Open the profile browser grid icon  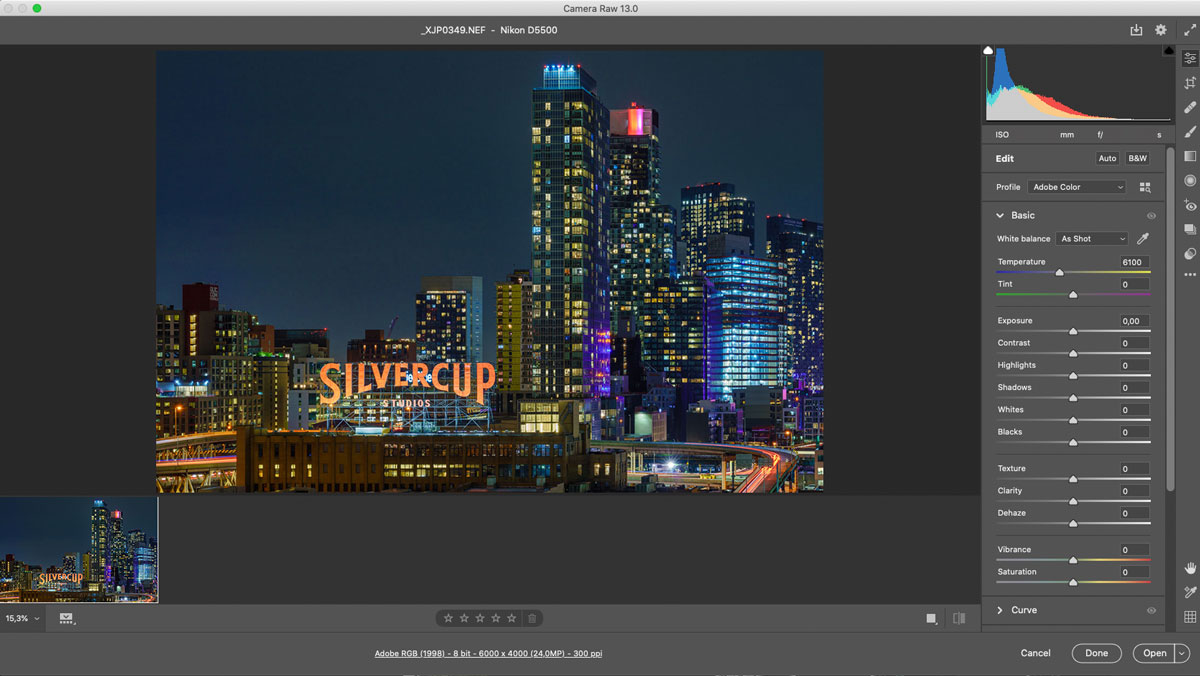(1145, 187)
